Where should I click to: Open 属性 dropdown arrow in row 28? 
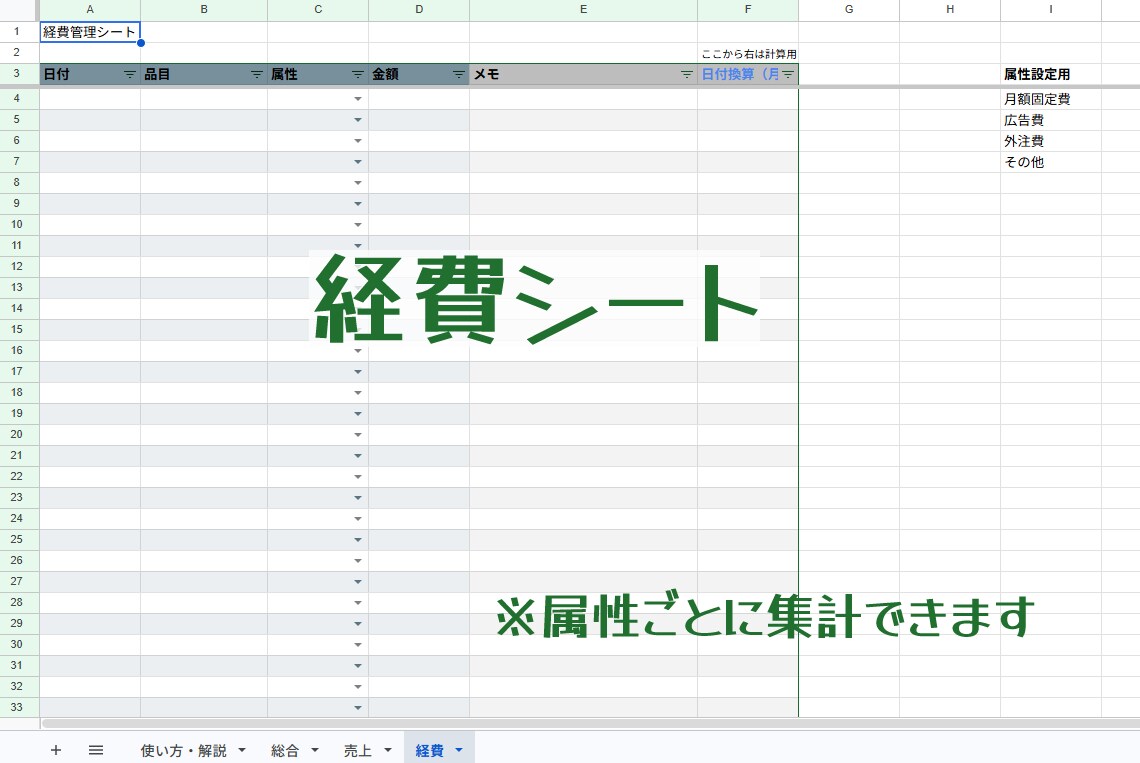[358, 603]
